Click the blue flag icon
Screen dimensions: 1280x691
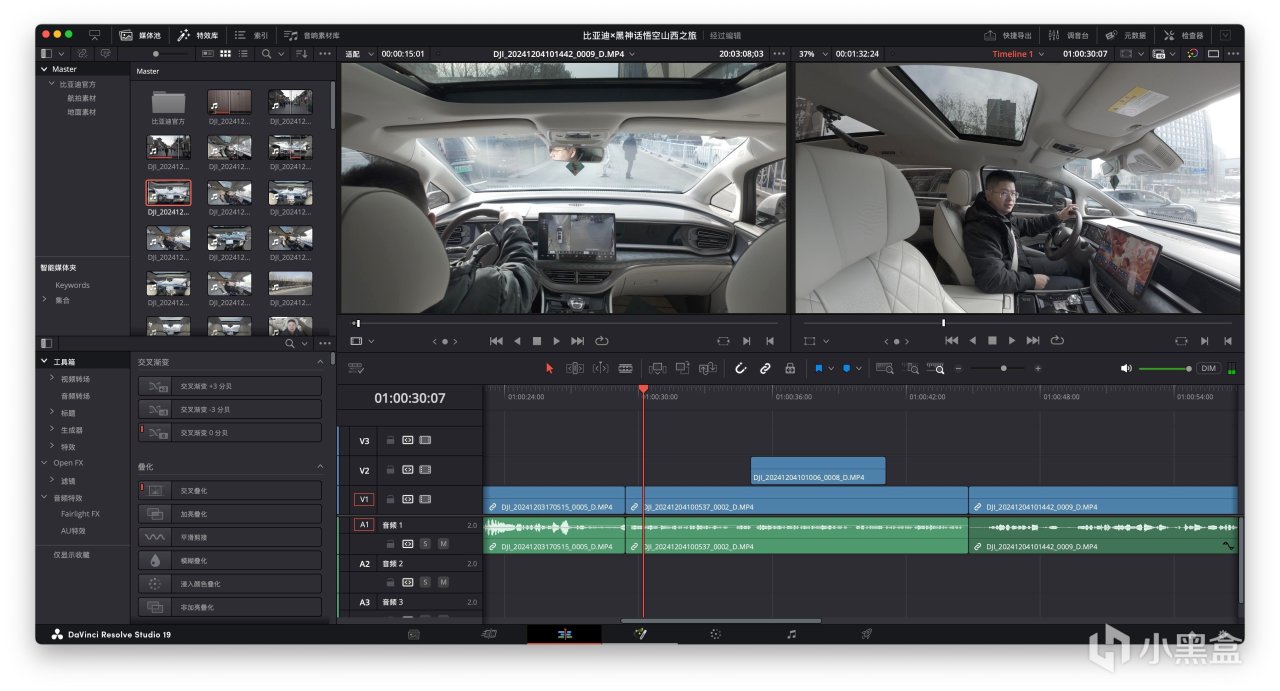pos(819,368)
